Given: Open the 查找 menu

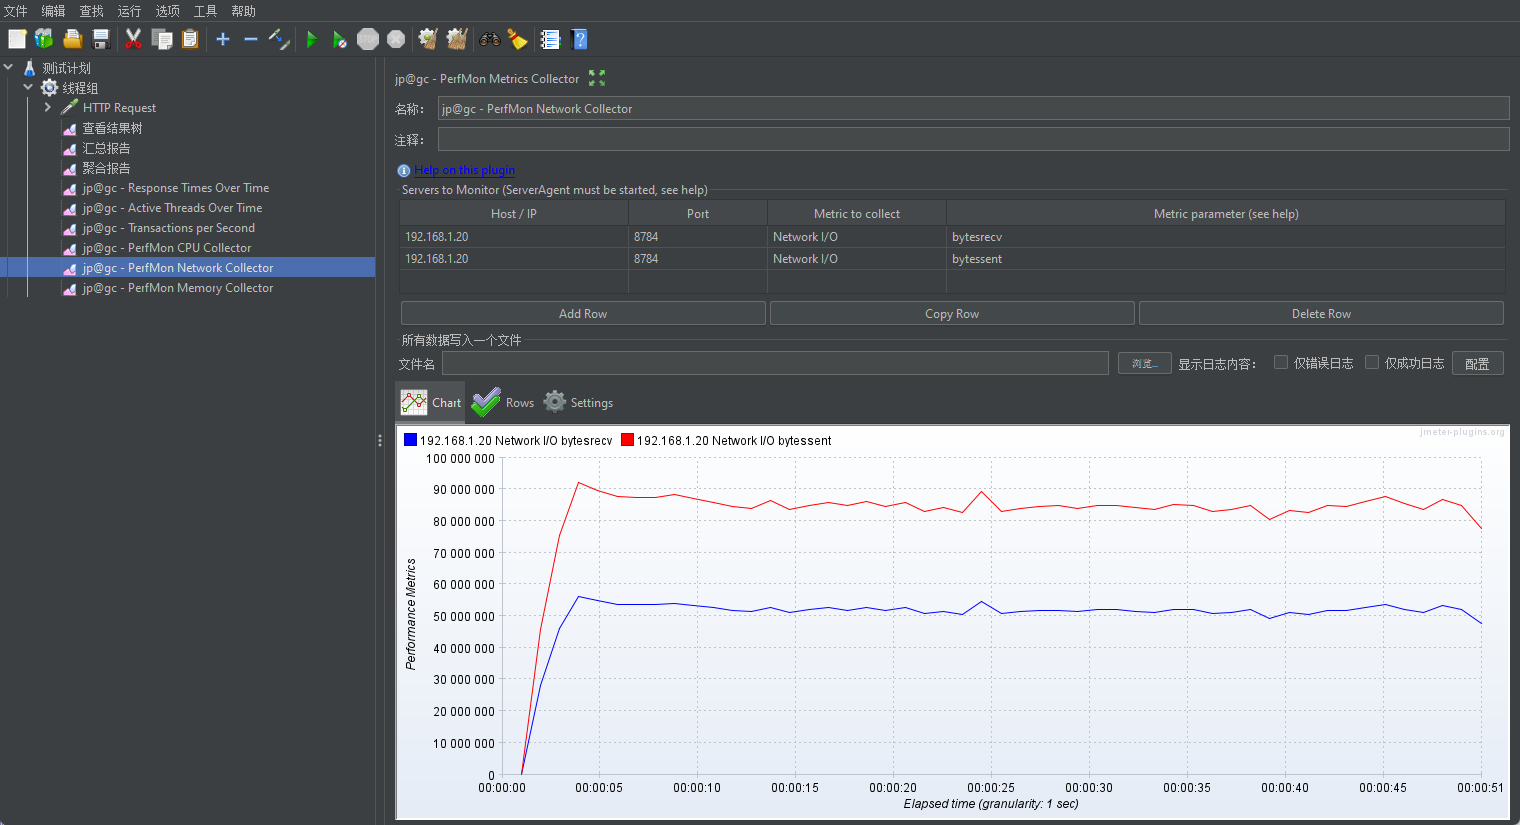Looking at the screenshot, I should click(x=92, y=11).
